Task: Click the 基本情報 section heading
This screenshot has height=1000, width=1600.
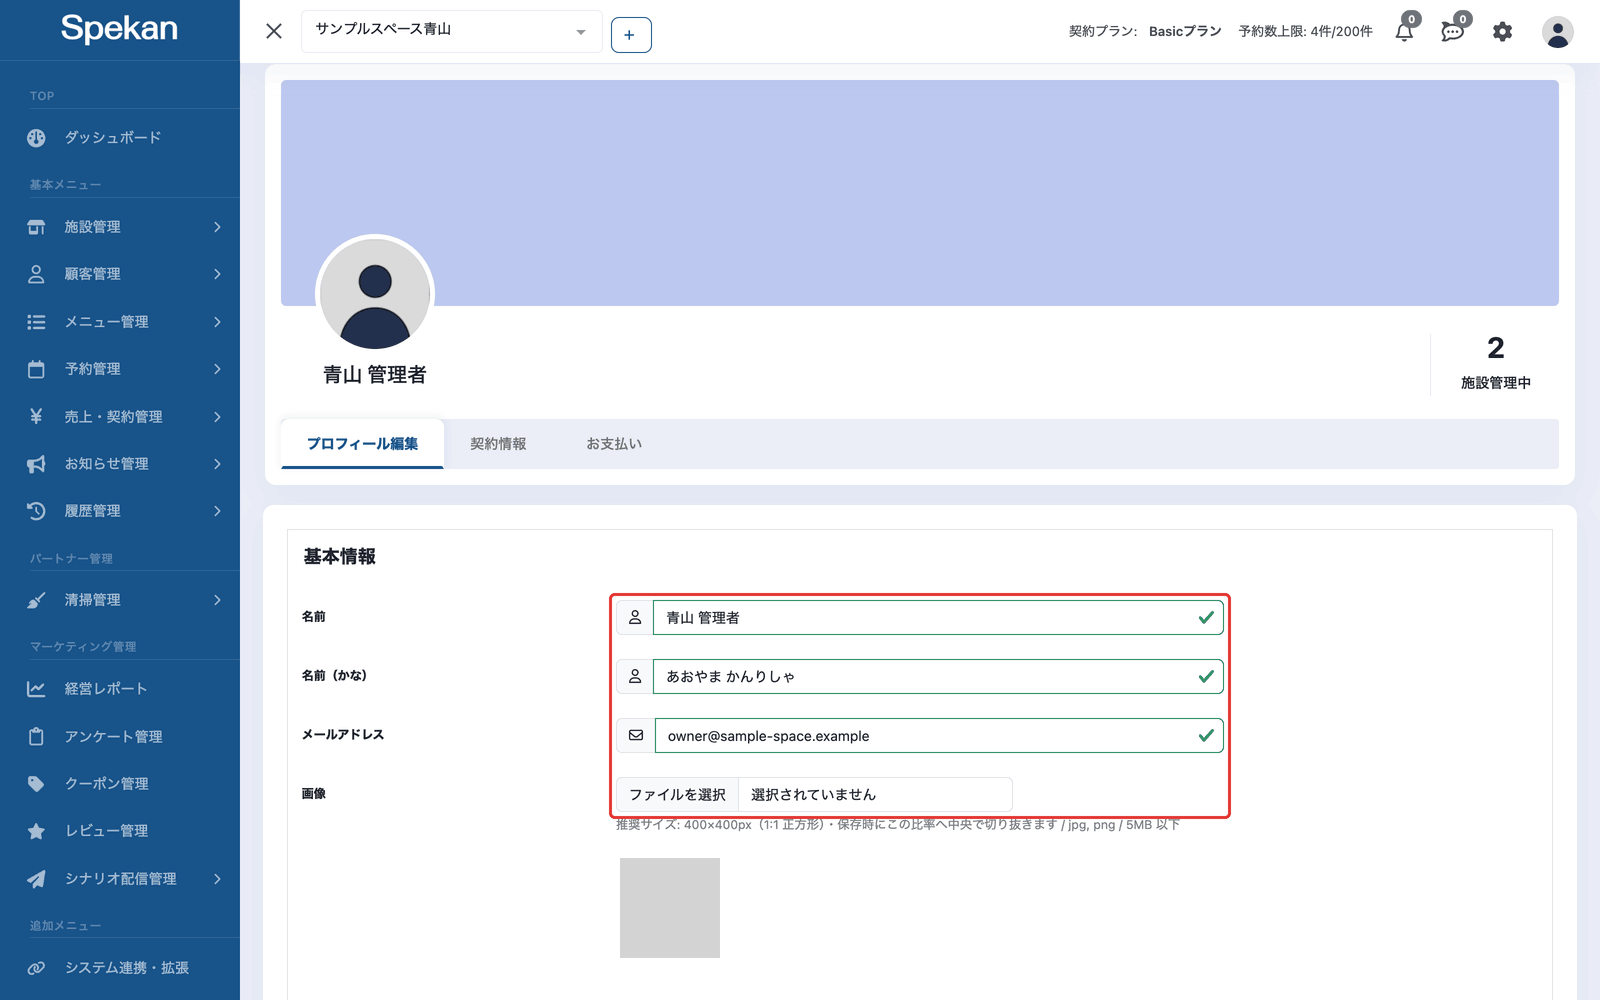Action: click(340, 557)
